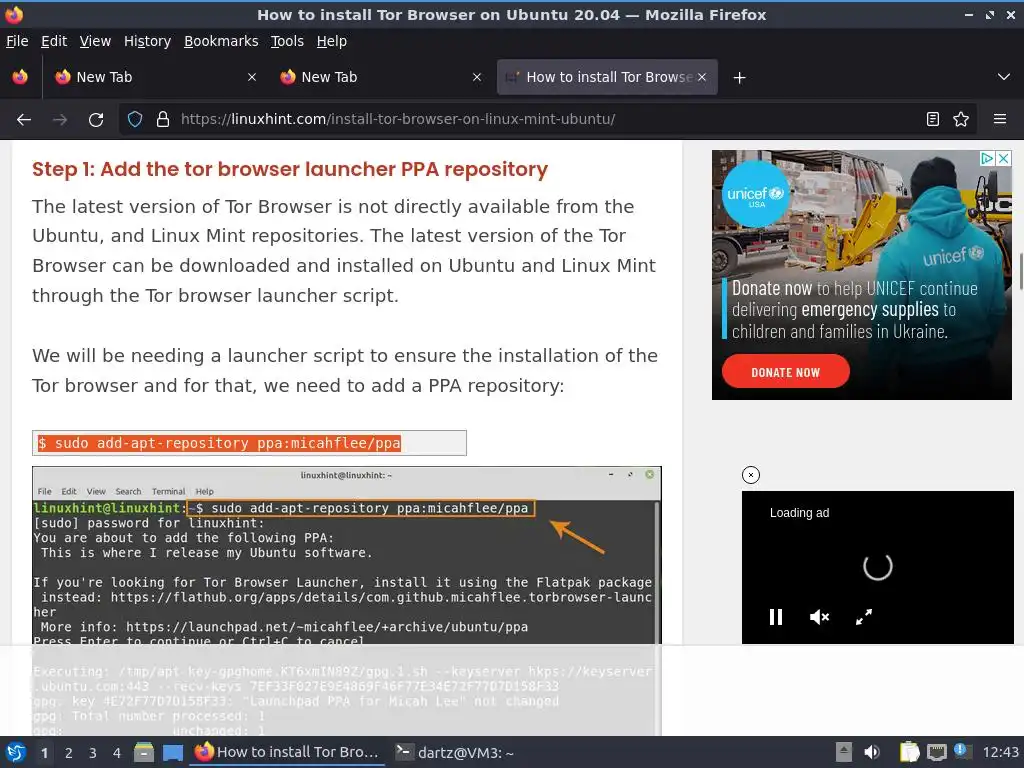
Task: Open a new tab with plus button
Action: 739,78
